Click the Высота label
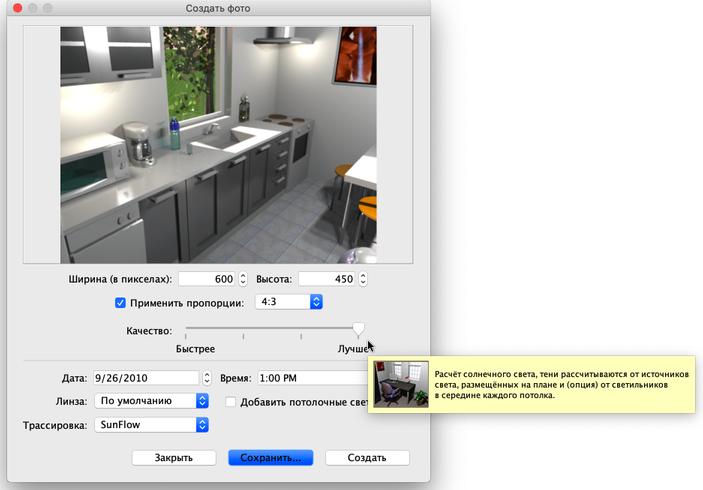Viewport: 703px width, 490px height. pyautogui.click(x=273, y=279)
